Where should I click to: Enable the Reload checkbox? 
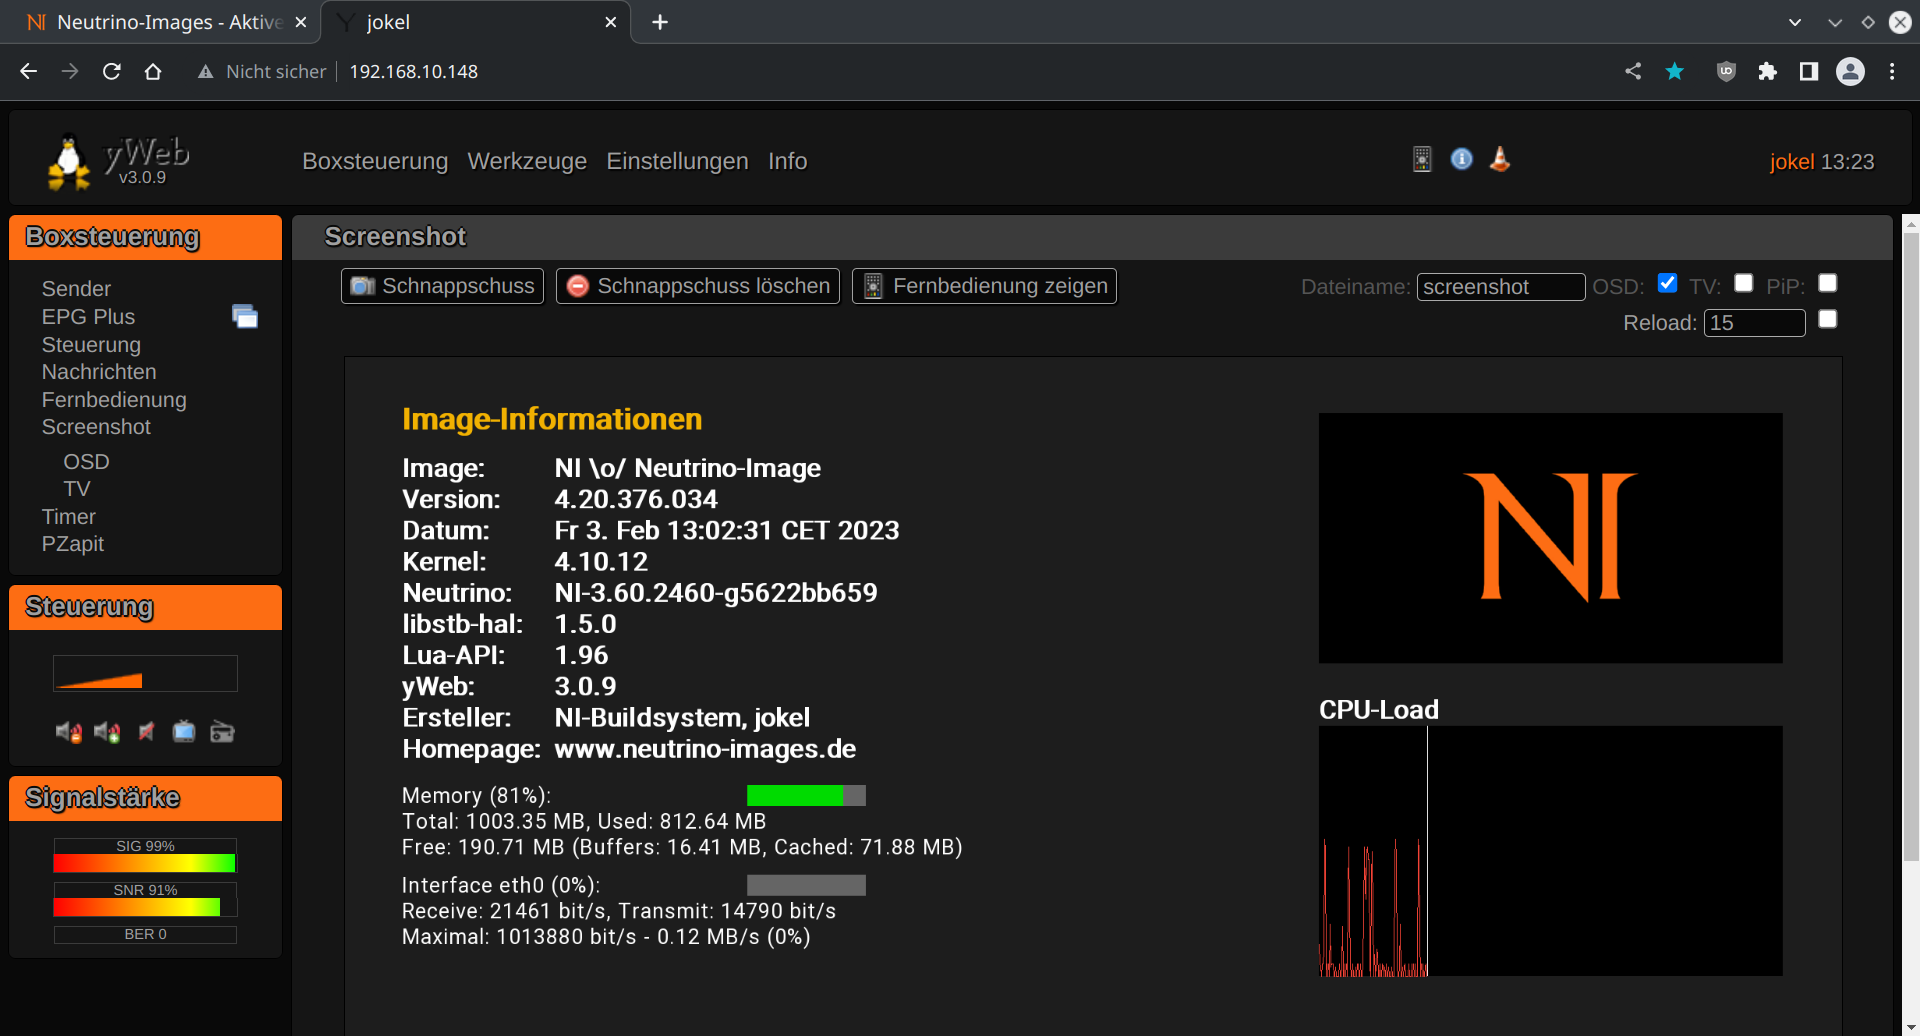pyautogui.click(x=1828, y=319)
